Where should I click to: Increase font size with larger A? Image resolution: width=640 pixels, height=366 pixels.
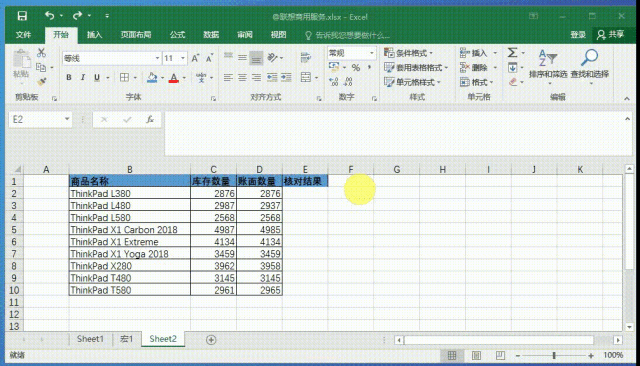(196, 58)
